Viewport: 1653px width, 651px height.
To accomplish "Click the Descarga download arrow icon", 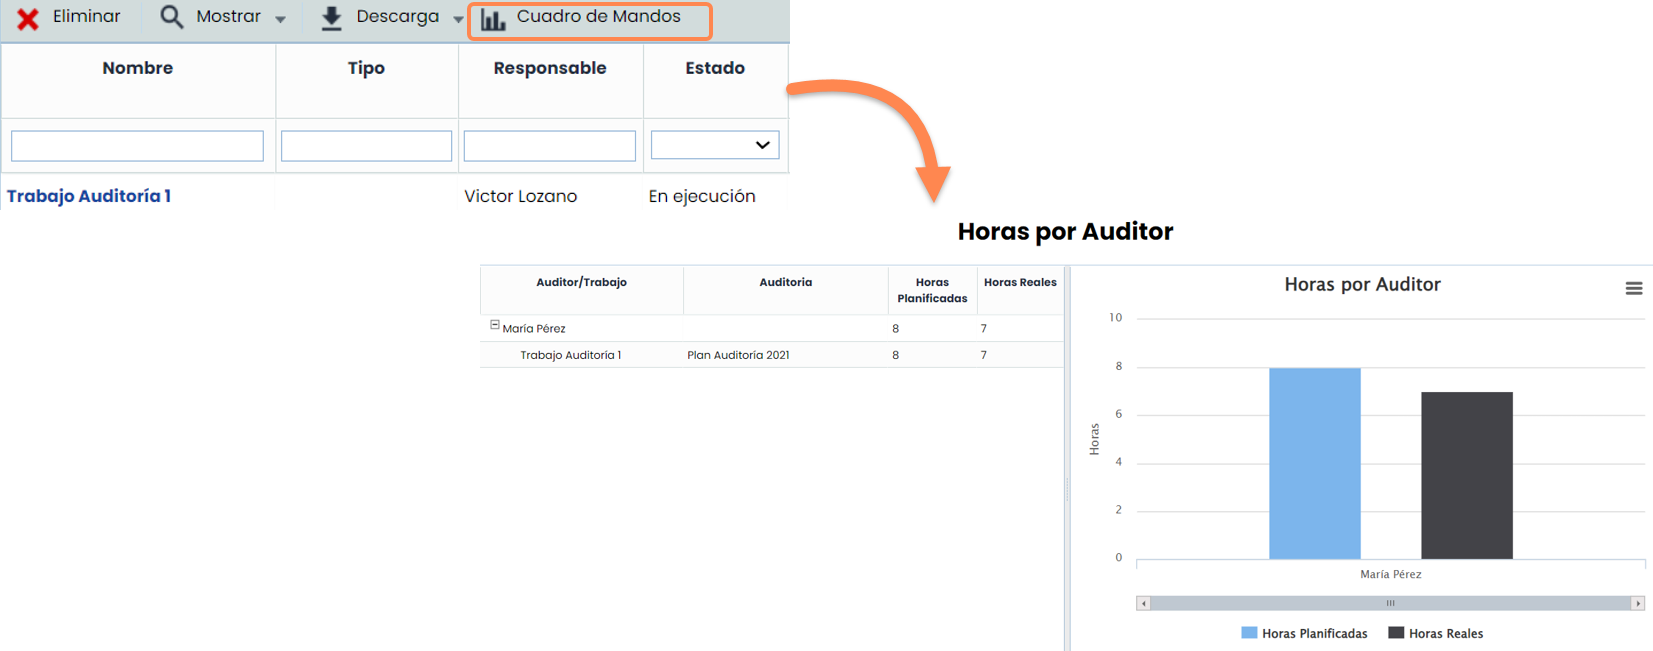I will (x=331, y=18).
